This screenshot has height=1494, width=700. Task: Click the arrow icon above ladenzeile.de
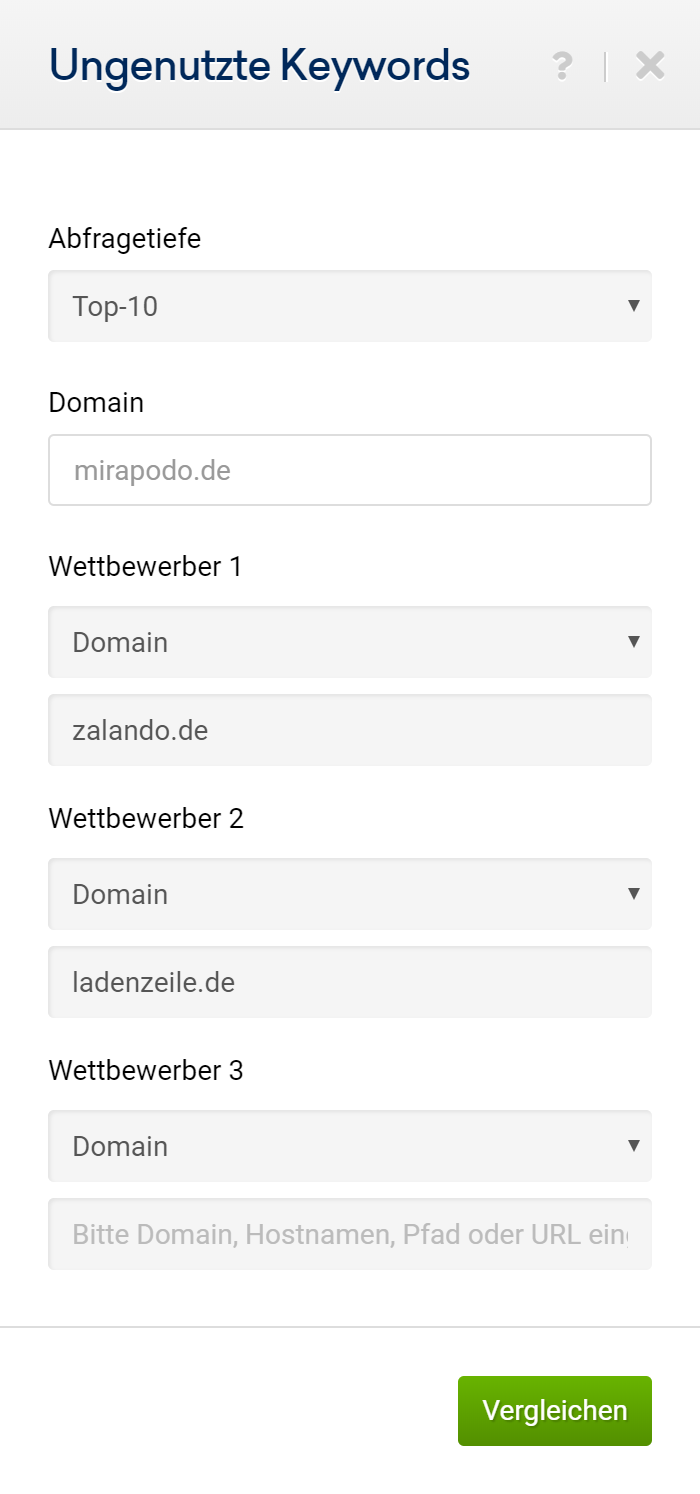click(x=633, y=893)
